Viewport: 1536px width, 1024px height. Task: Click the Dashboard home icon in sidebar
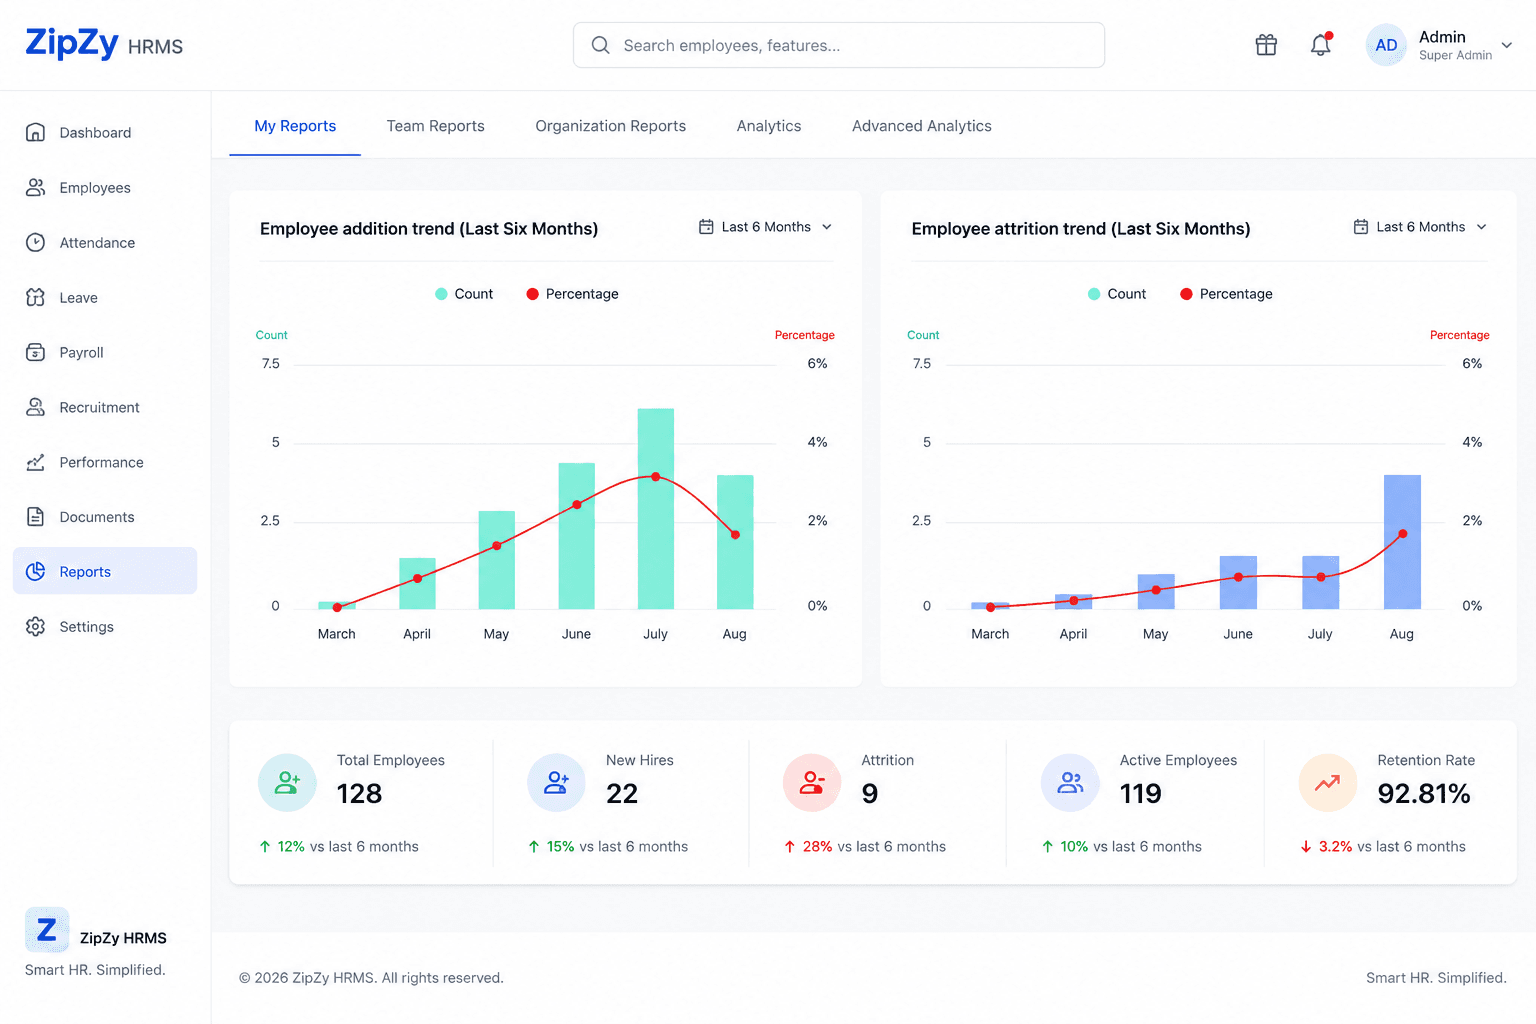click(35, 132)
